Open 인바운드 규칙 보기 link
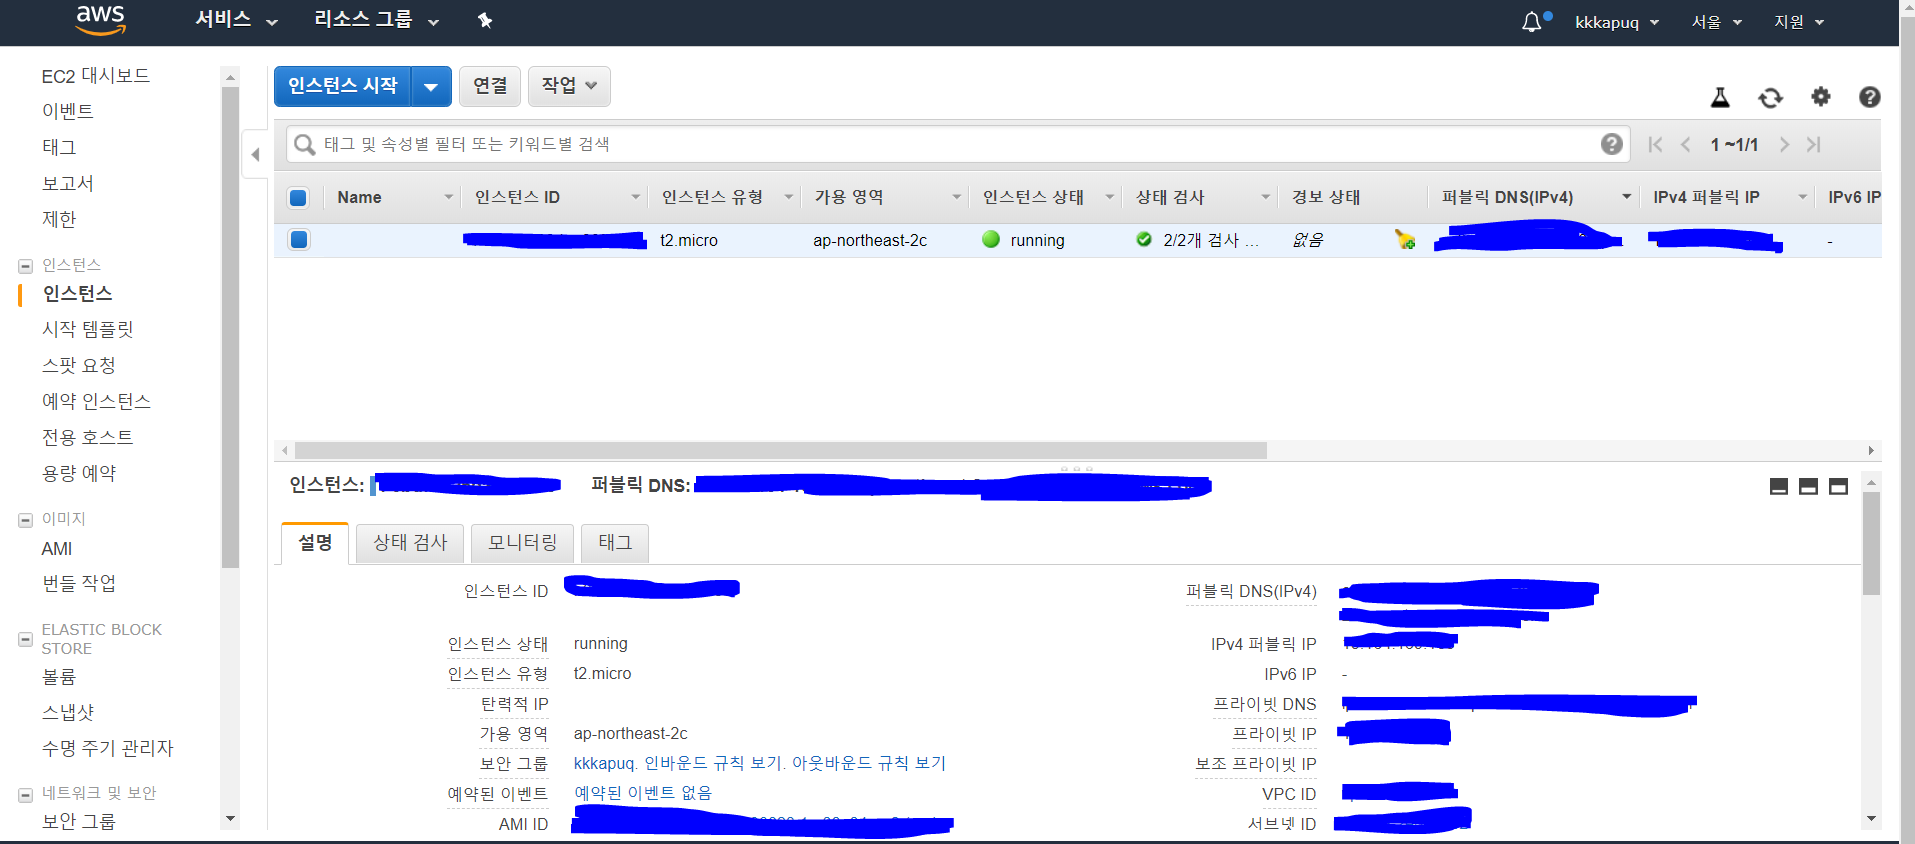1915x844 pixels. (x=714, y=763)
